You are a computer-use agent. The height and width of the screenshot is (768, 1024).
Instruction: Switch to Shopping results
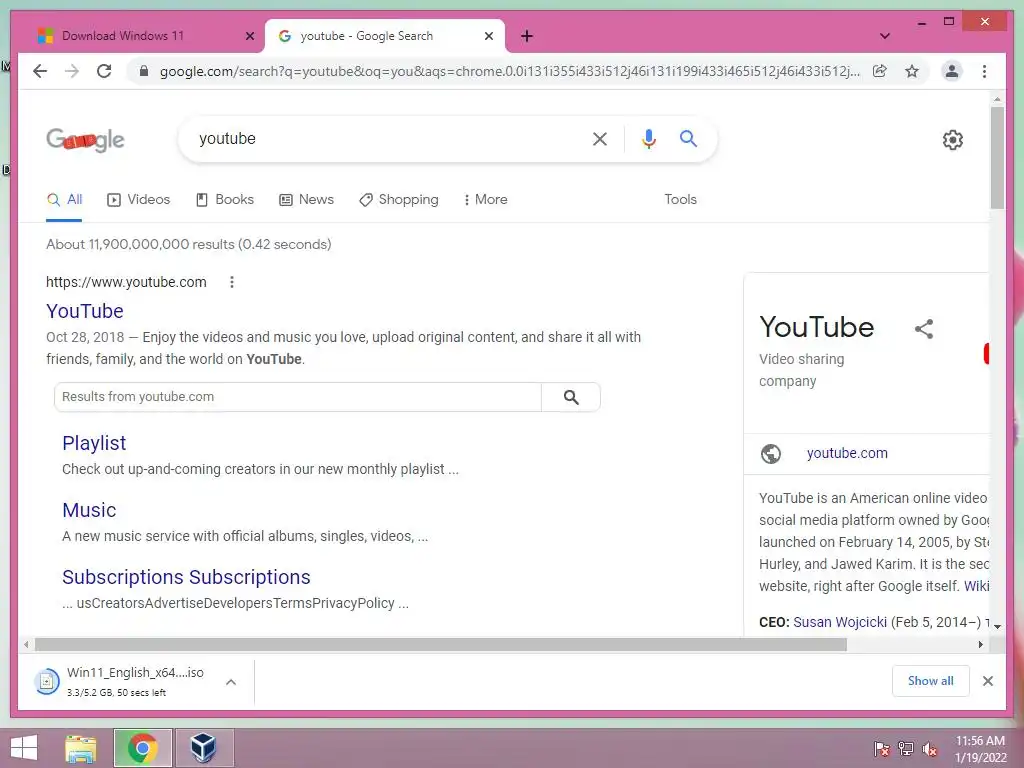click(399, 199)
